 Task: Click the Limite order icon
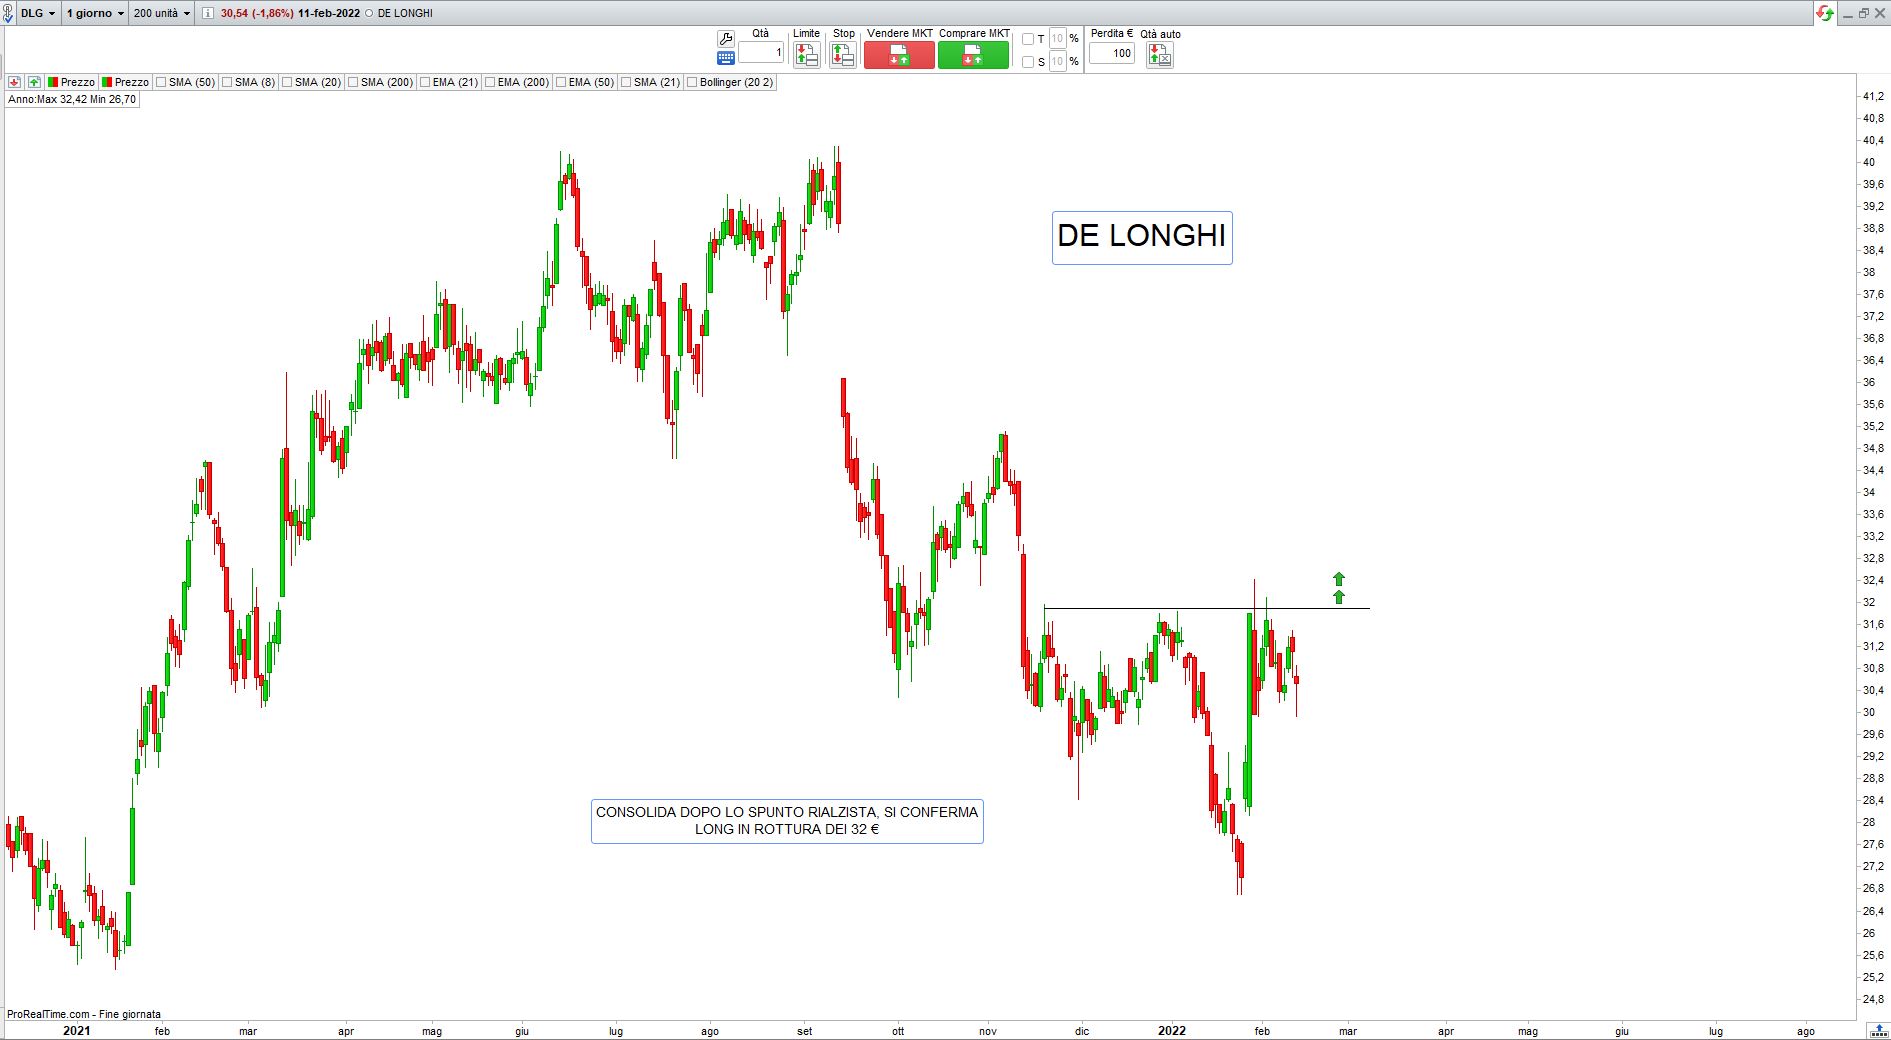point(807,55)
